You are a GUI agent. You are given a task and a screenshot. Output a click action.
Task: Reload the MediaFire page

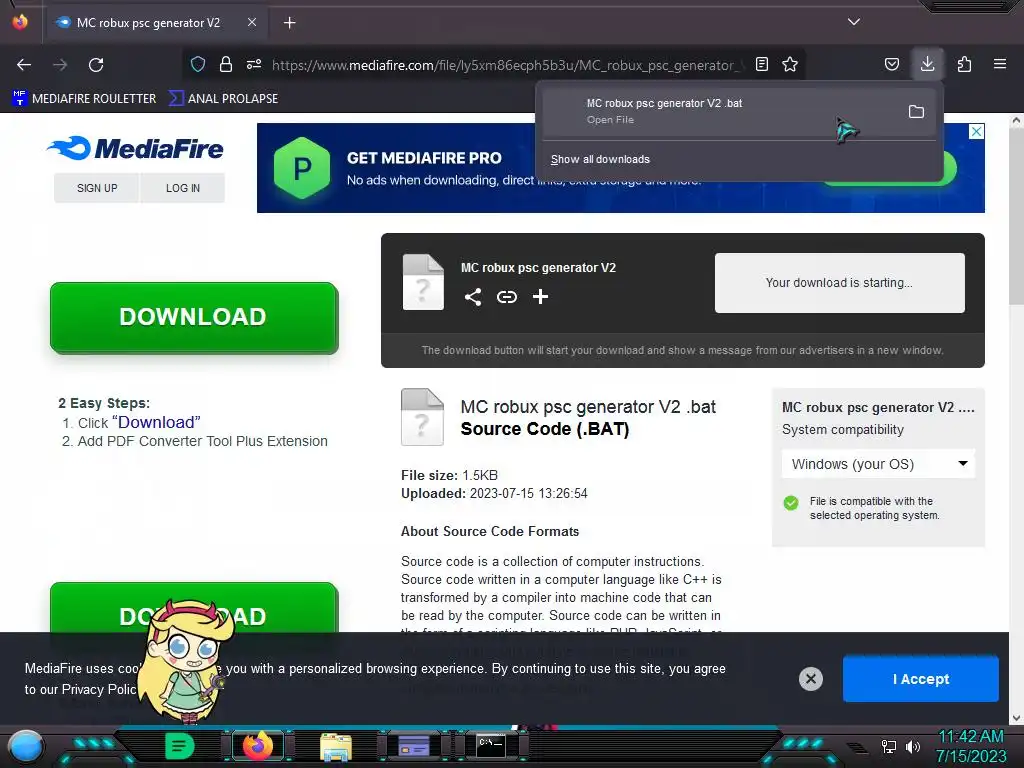pyautogui.click(x=96, y=65)
